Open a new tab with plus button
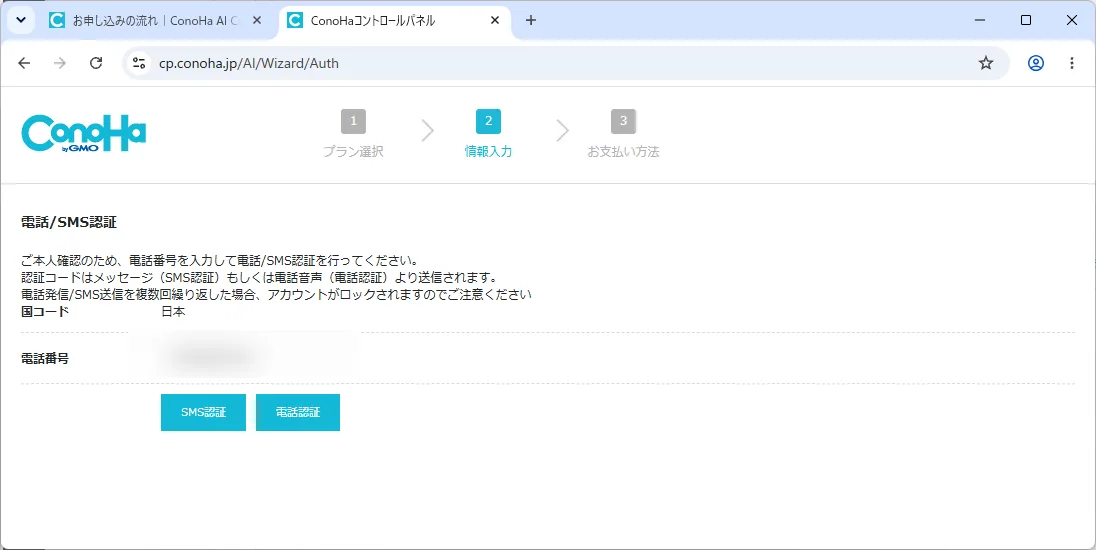 click(531, 20)
